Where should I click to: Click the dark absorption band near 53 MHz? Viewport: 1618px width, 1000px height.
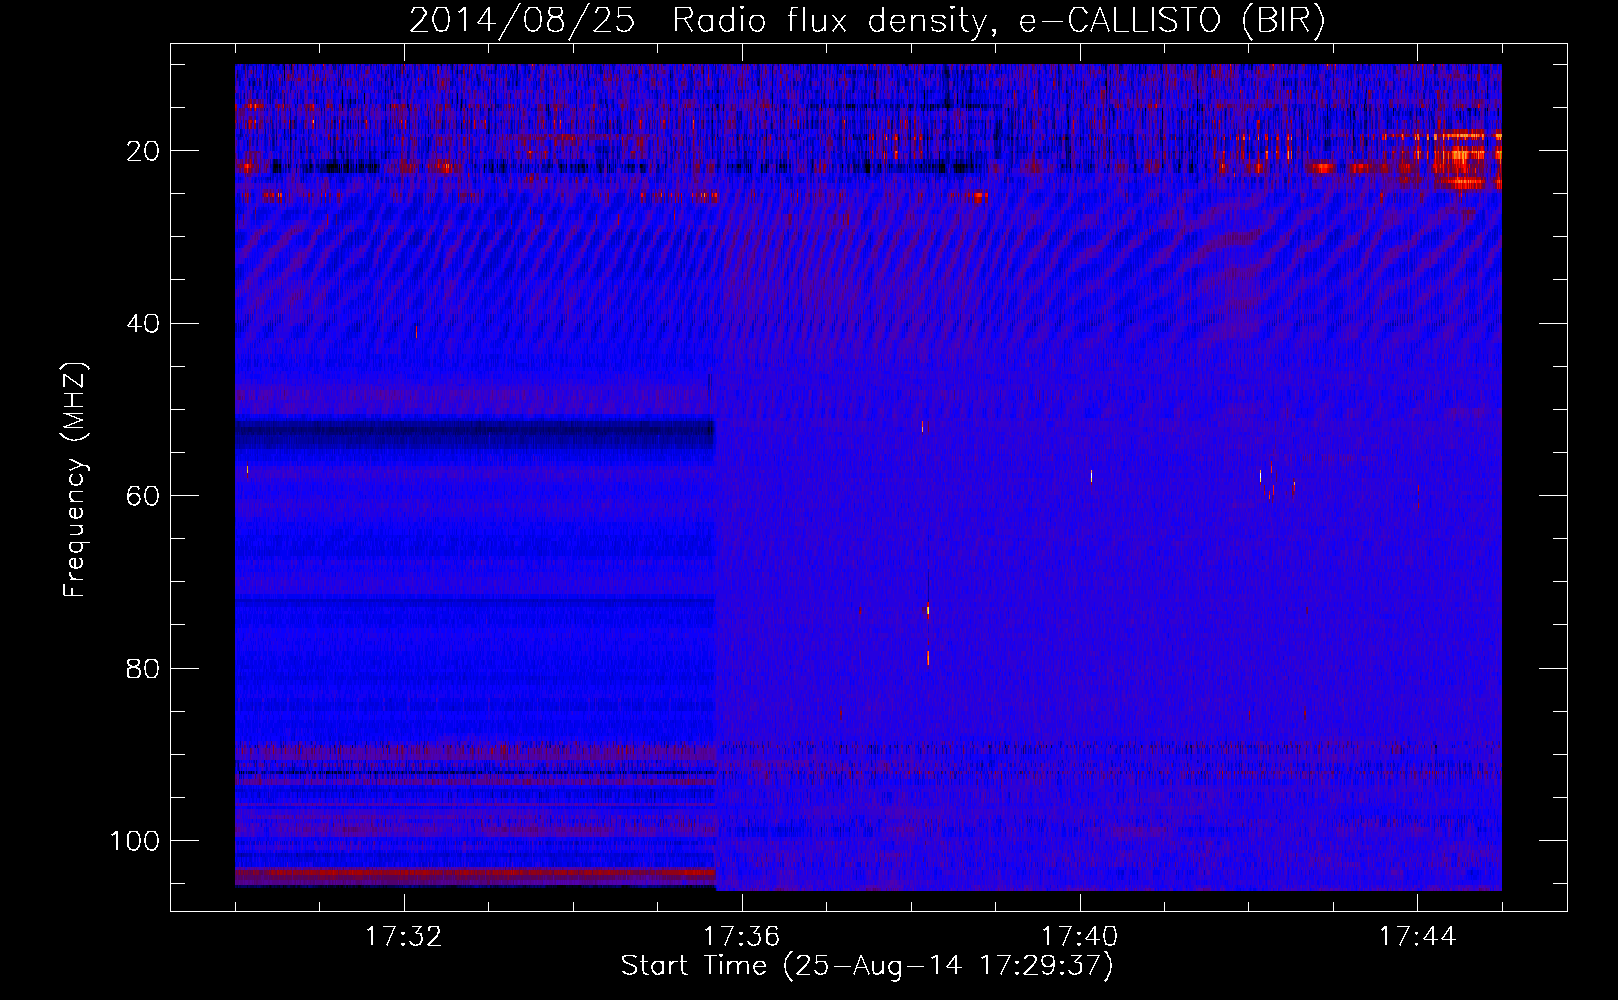475,434
